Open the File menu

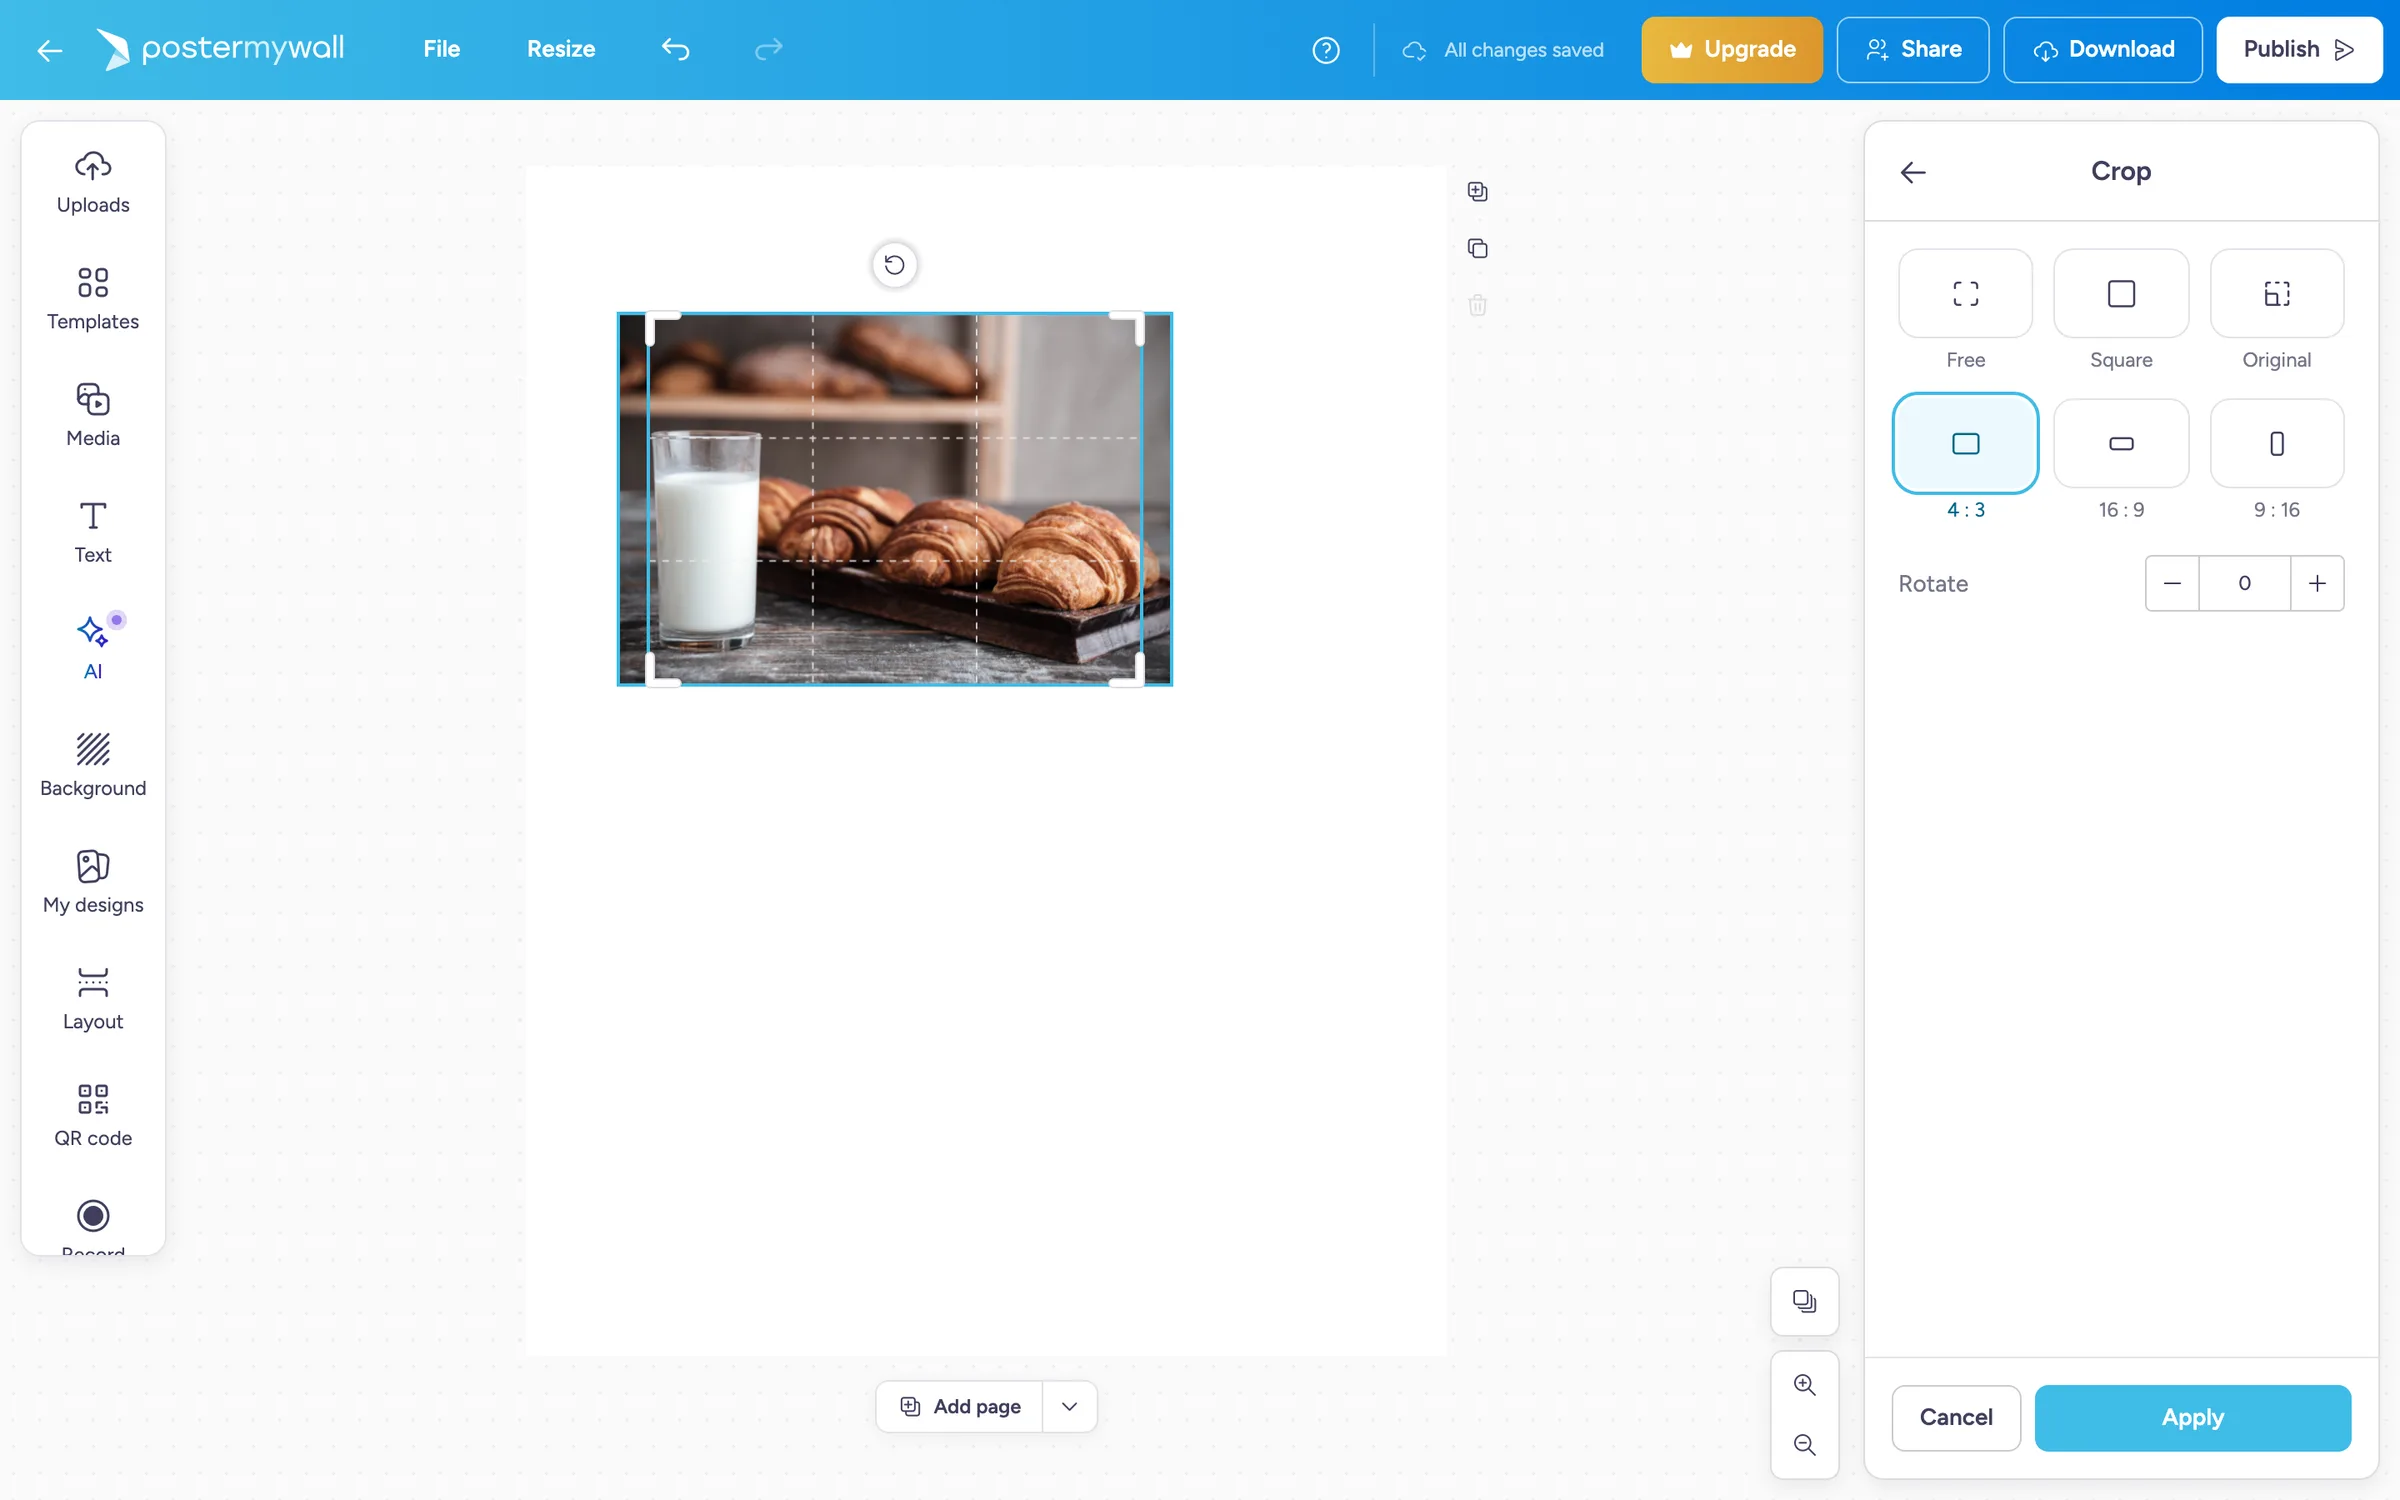441,49
